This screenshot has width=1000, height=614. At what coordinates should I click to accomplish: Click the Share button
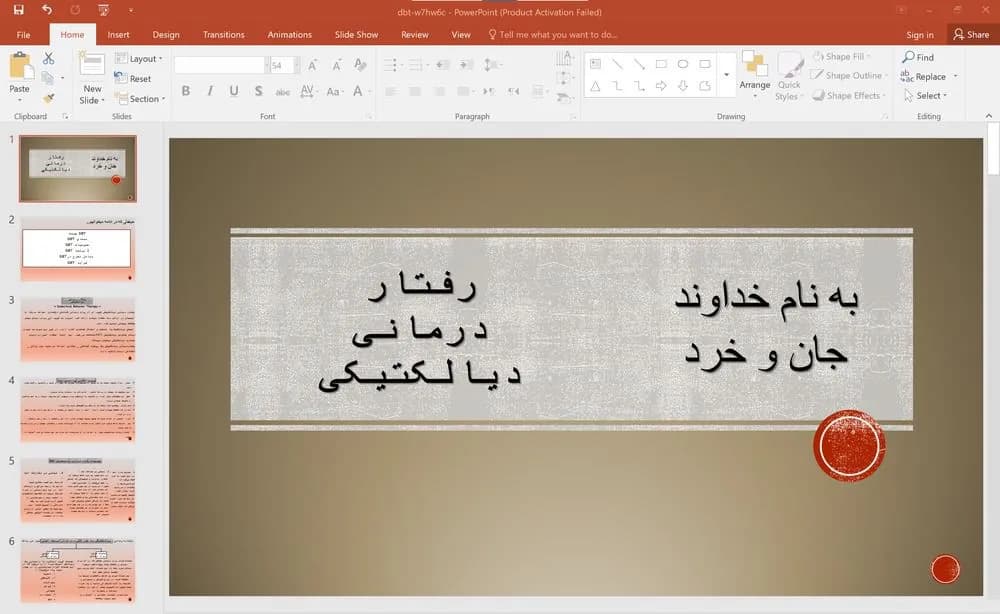[x=971, y=34]
